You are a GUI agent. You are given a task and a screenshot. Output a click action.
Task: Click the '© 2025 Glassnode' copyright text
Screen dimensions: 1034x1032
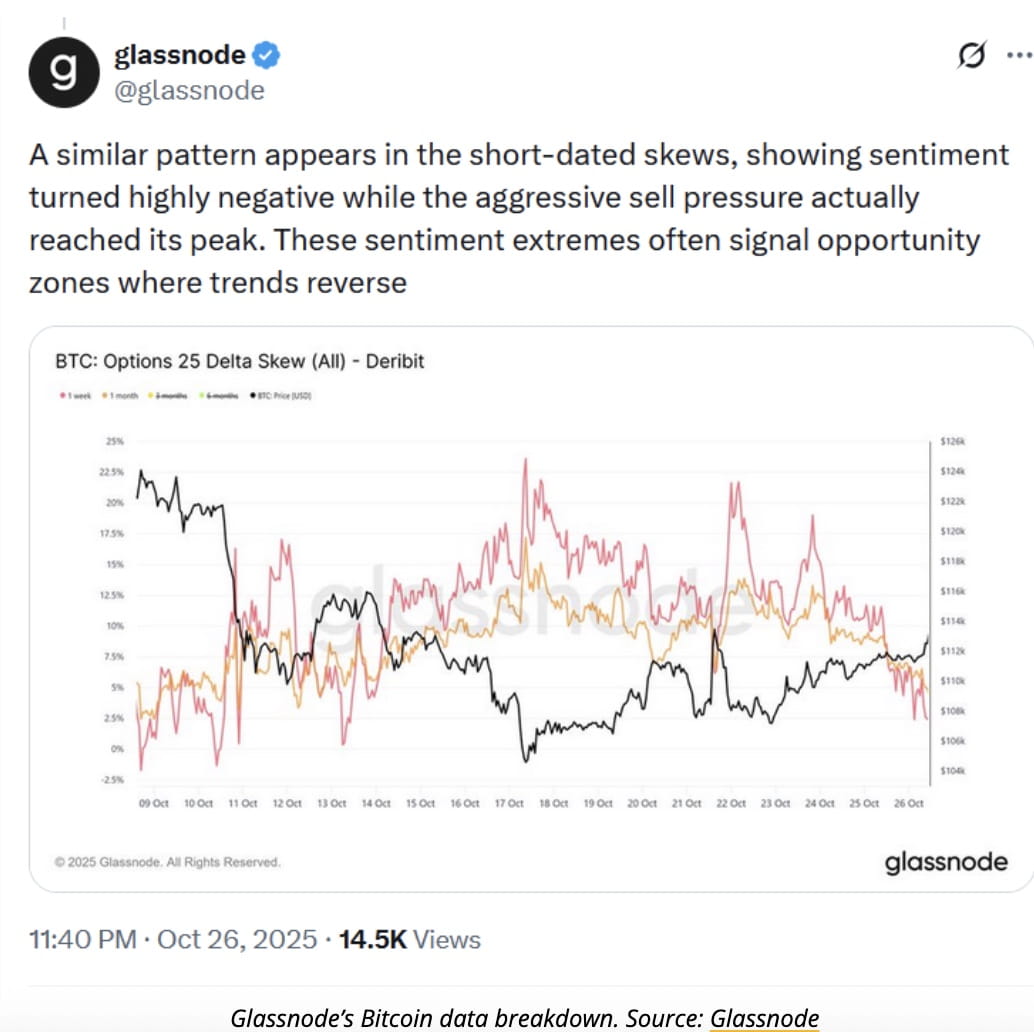coord(167,859)
